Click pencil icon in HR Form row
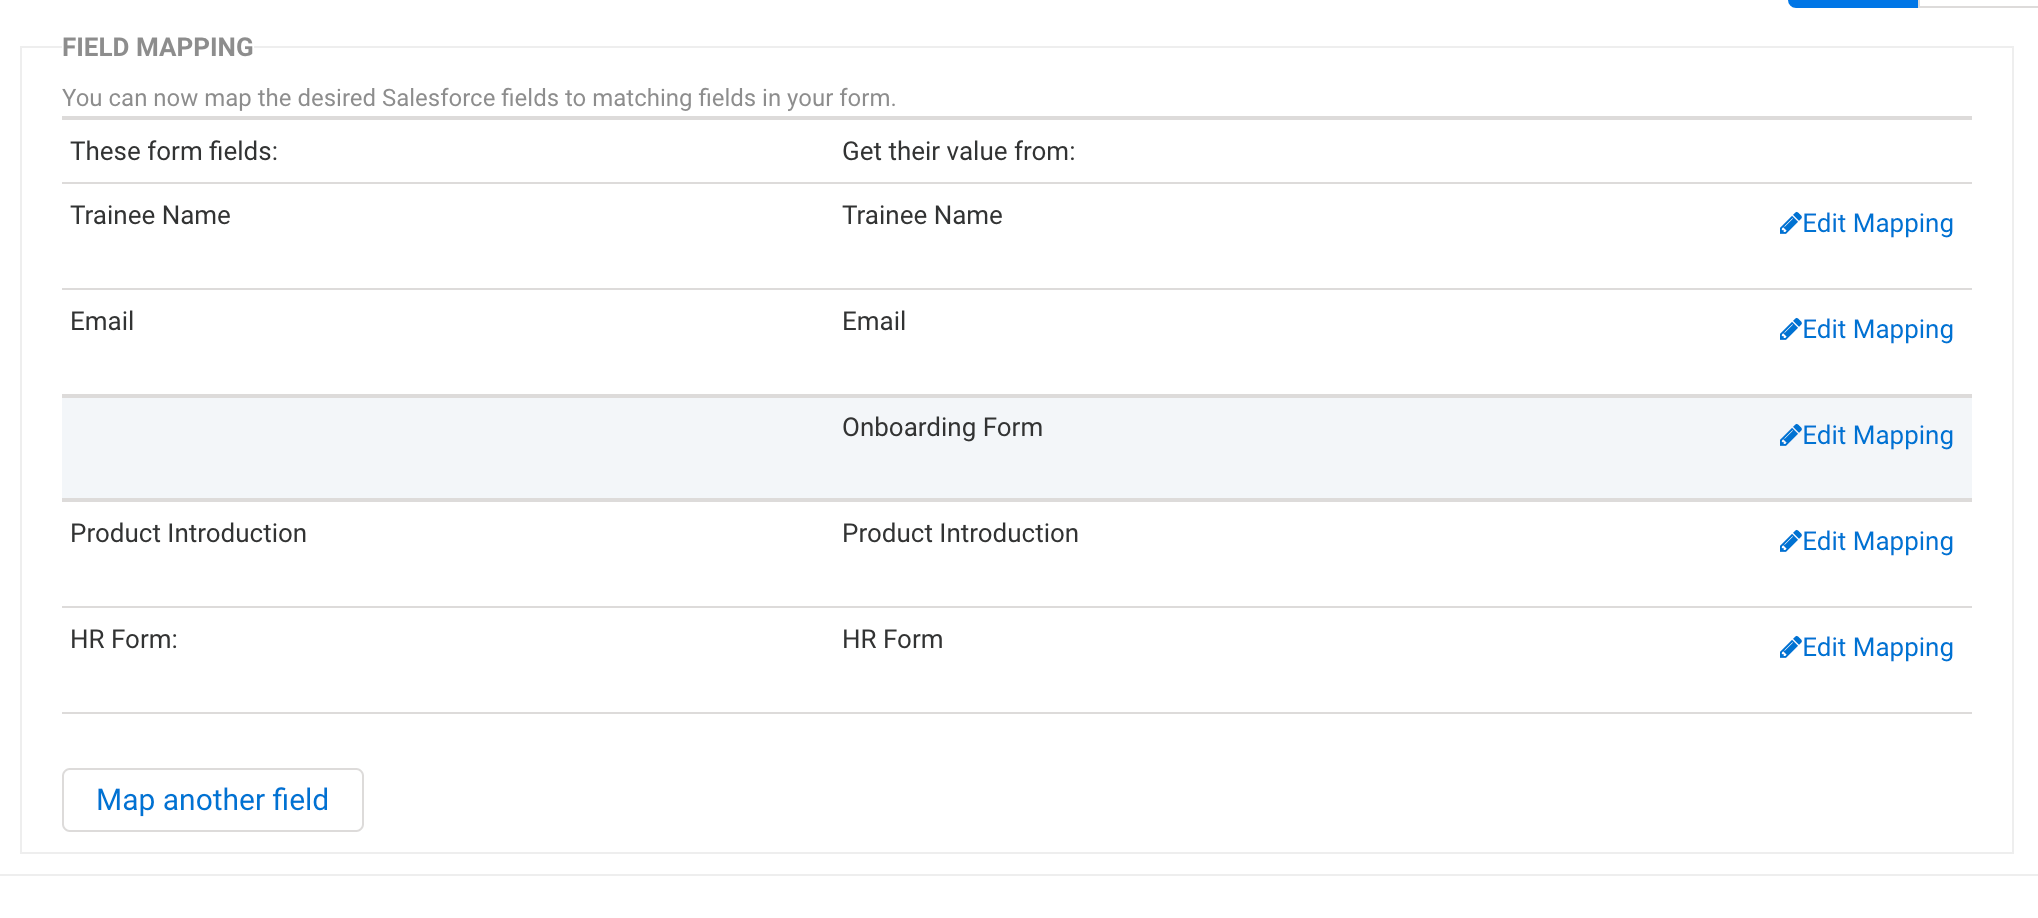The width and height of the screenshot is (2038, 918). click(x=1790, y=648)
